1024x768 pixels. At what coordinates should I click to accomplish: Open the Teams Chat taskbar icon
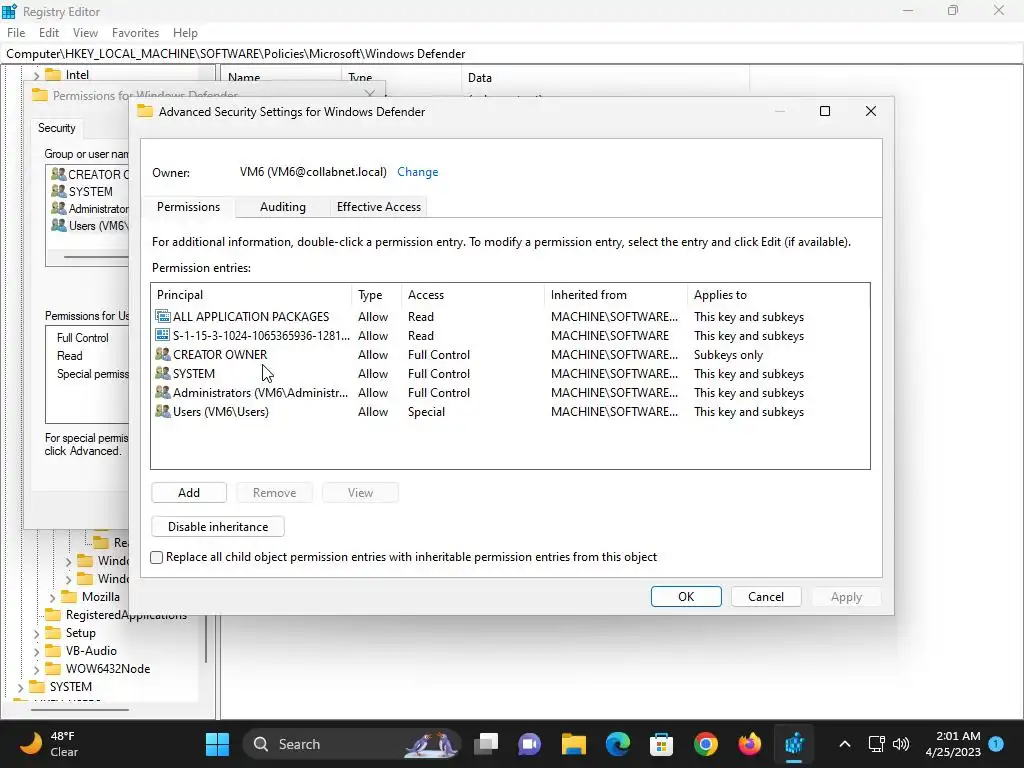[530, 744]
